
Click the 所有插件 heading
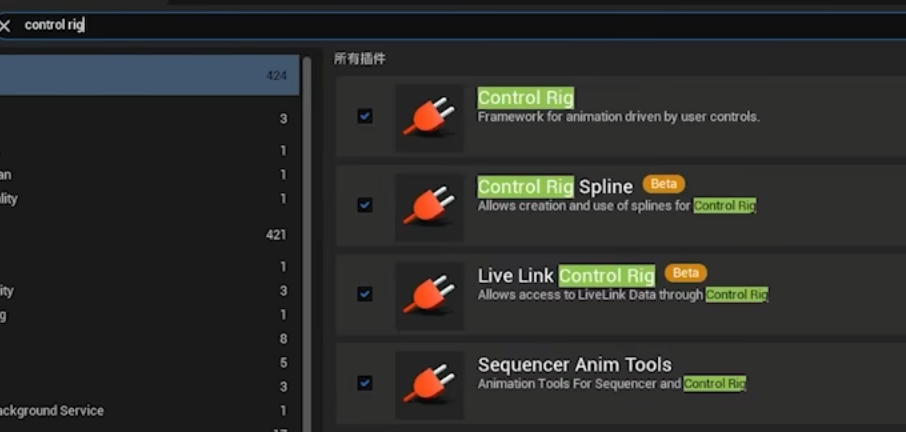coord(359,59)
